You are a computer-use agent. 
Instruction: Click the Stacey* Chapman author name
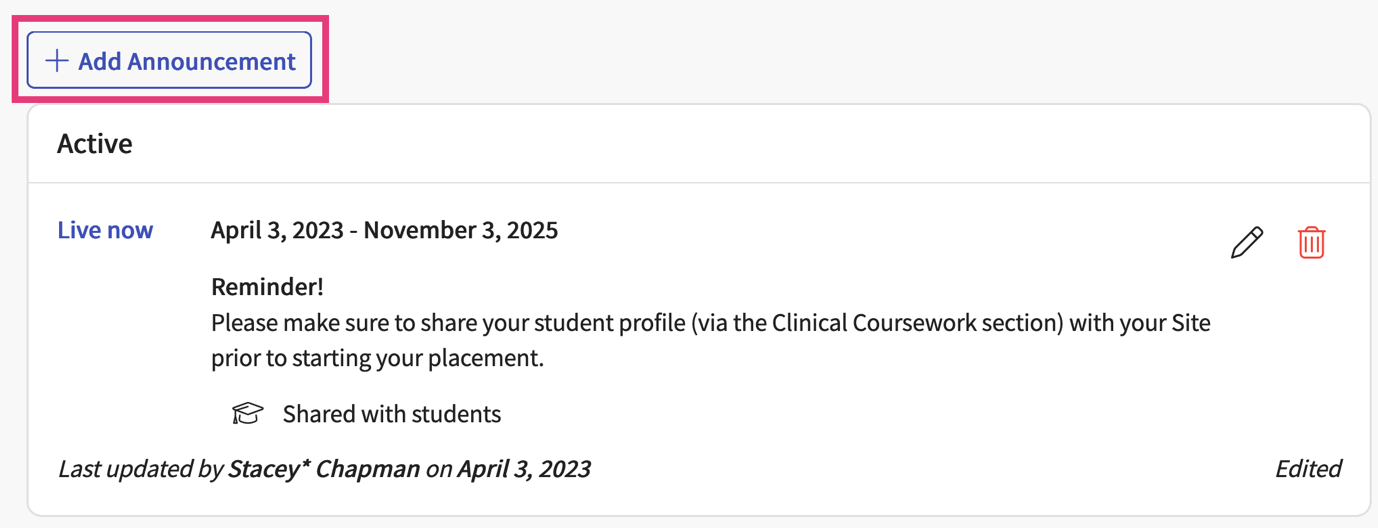click(324, 469)
